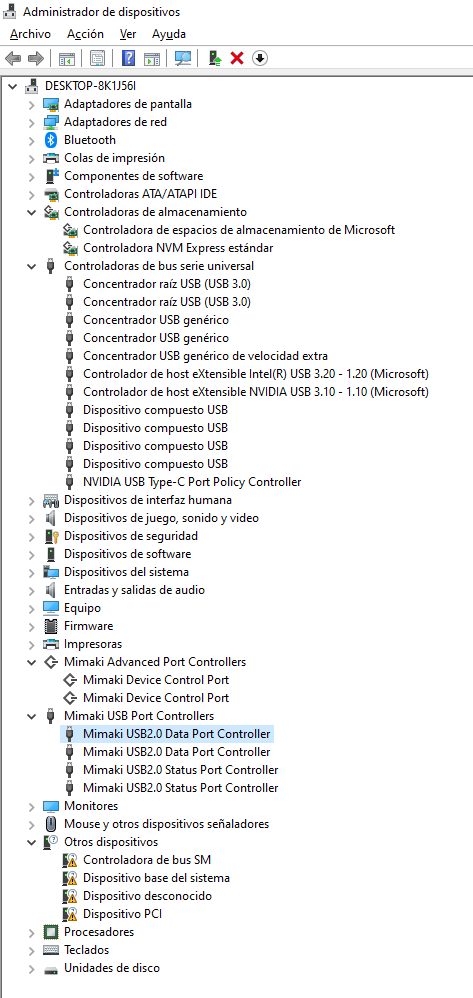Click the Bluetooth category icon
The image size is (473, 998).
[51, 140]
